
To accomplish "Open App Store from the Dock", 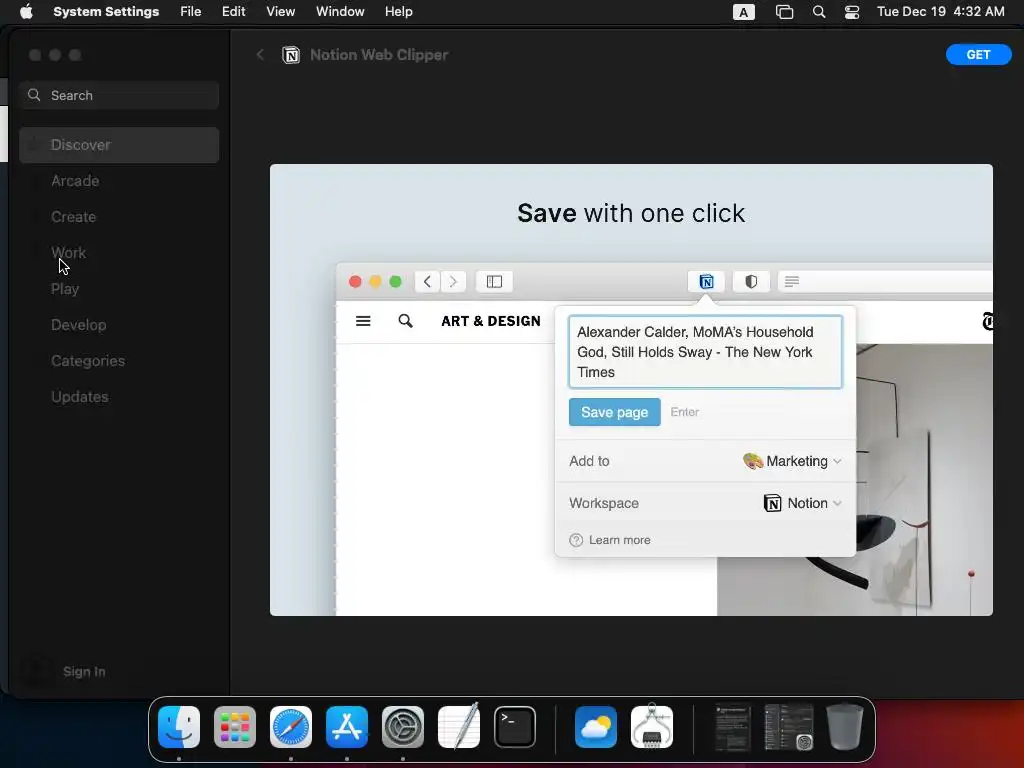I will point(347,727).
